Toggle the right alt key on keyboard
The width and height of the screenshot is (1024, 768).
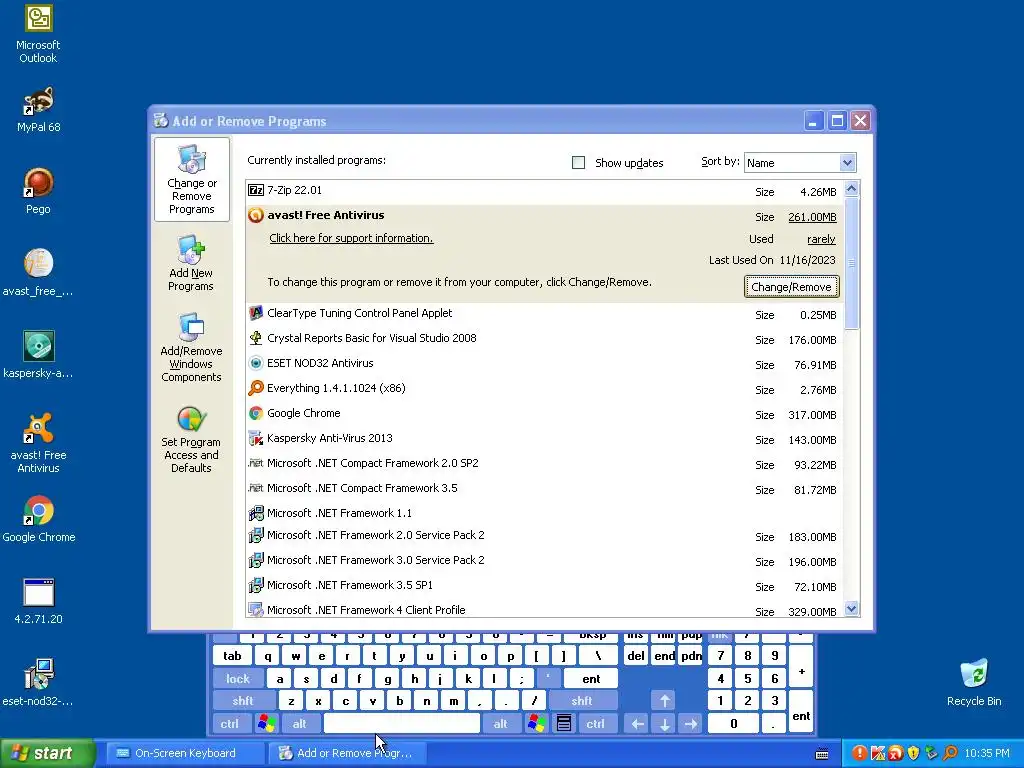(x=501, y=724)
